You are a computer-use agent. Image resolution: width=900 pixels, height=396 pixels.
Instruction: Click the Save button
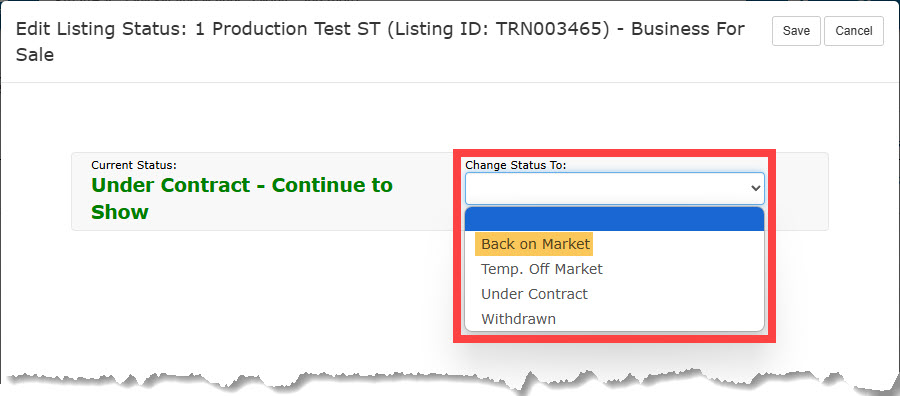796,31
